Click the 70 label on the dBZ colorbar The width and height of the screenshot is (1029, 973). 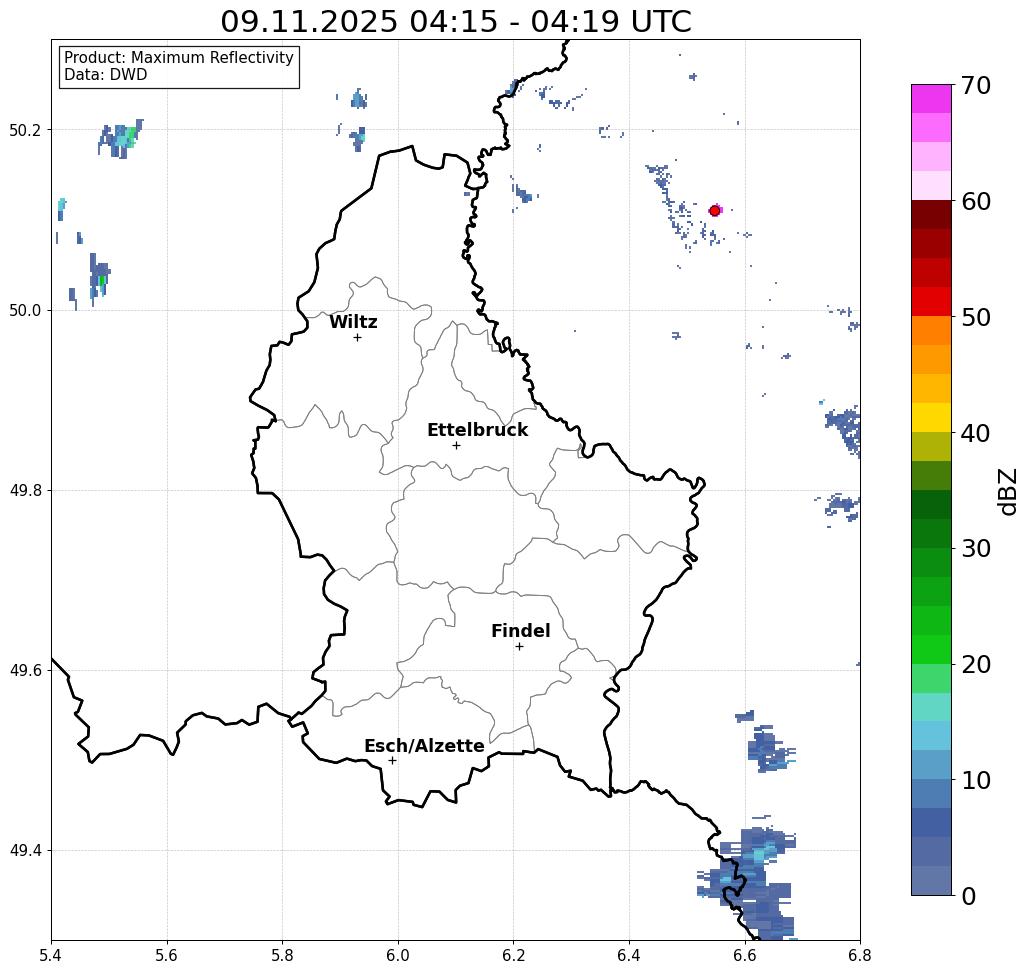point(975,85)
